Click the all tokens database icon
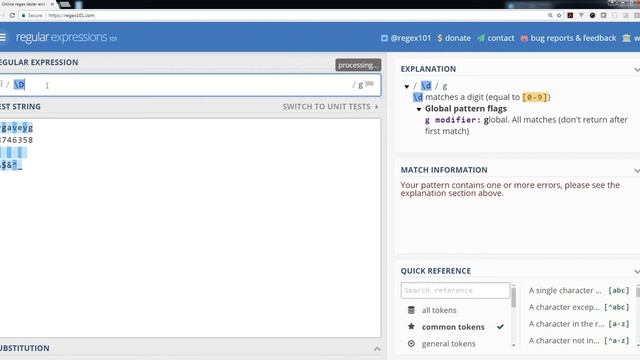The width and height of the screenshot is (640, 360). click(x=411, y=310)
